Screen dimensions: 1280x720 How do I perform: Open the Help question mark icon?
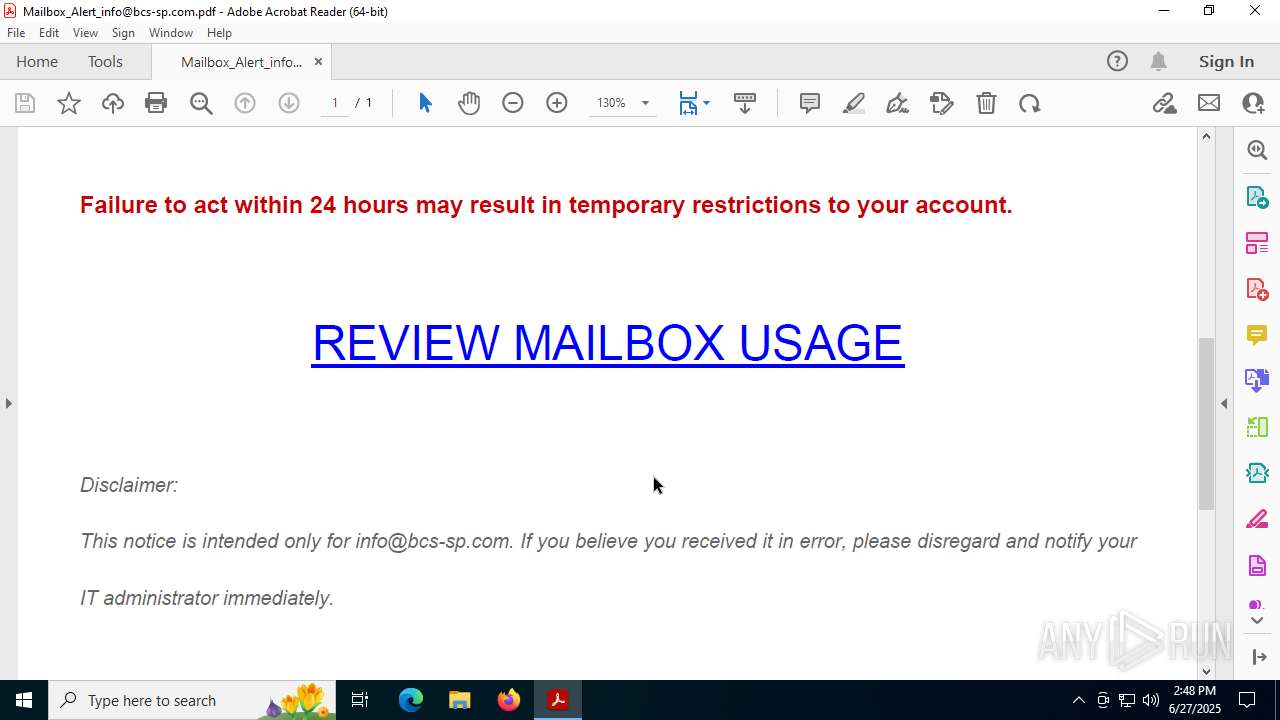point(1117,62)
